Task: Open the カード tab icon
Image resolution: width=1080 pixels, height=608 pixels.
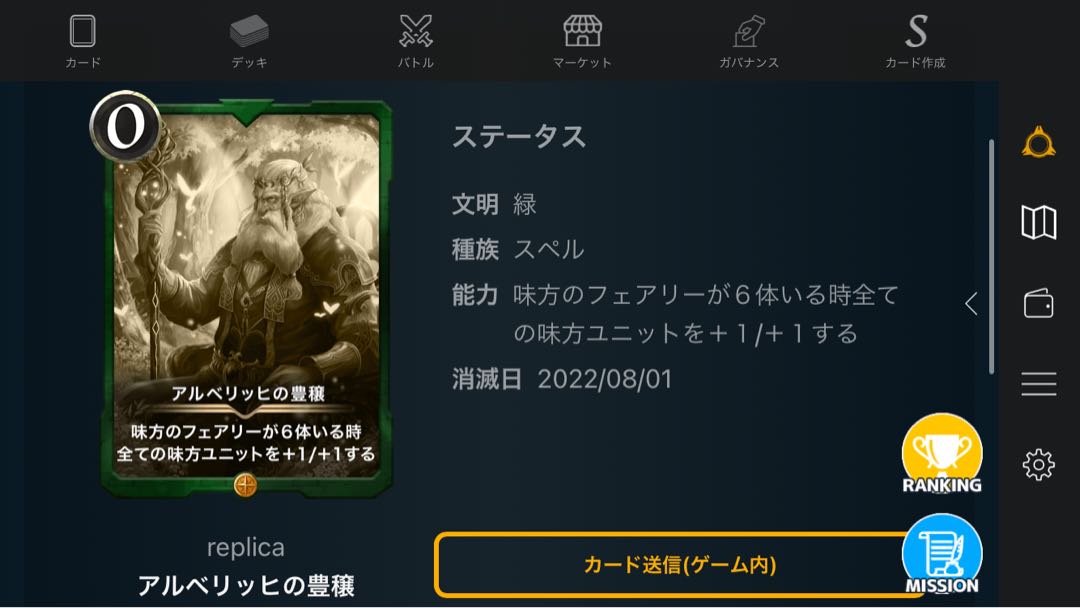Action: (x=83, y=31)
